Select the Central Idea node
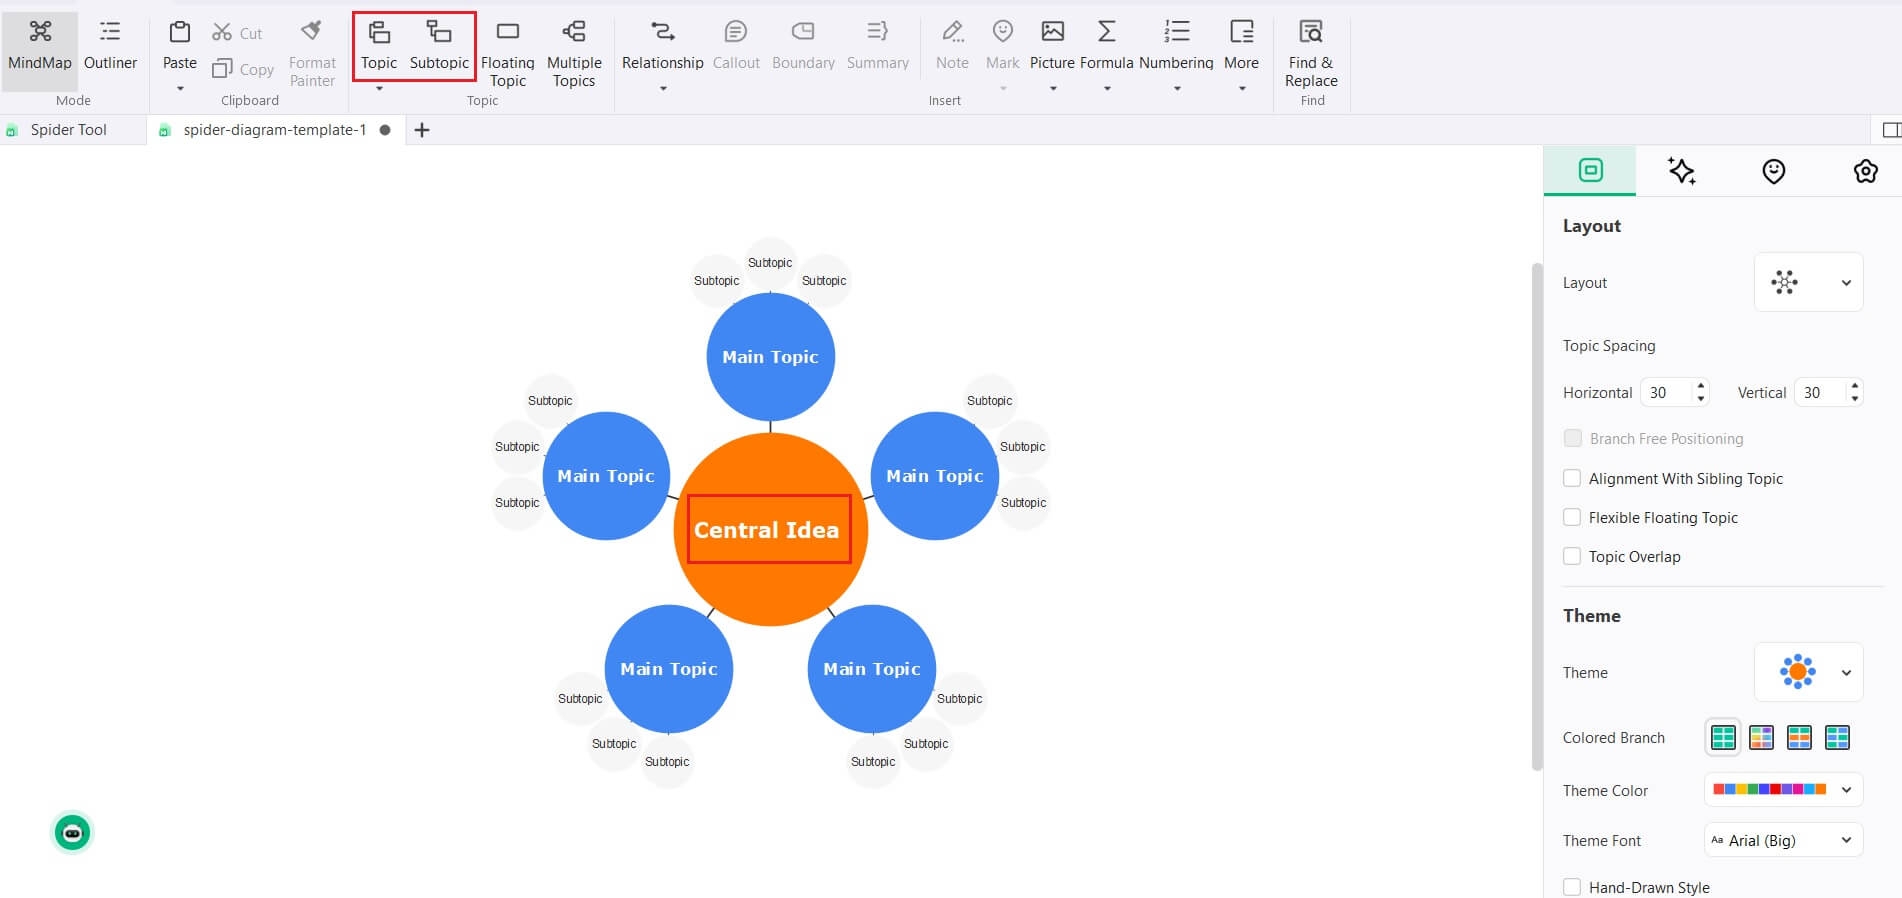This screenshot has width=1902, height=898. click(768, 530)
